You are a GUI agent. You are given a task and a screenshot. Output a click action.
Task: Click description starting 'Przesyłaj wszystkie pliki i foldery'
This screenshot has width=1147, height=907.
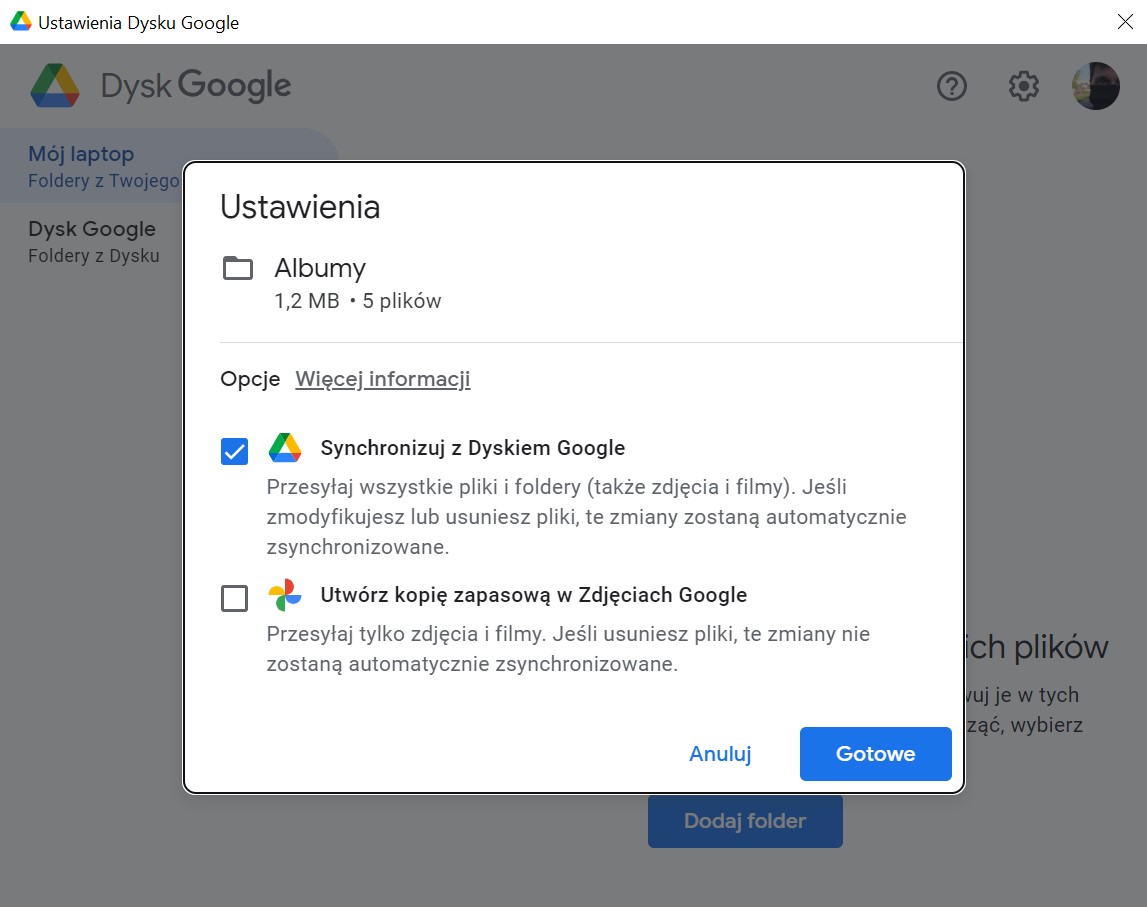tap(586, 516)
